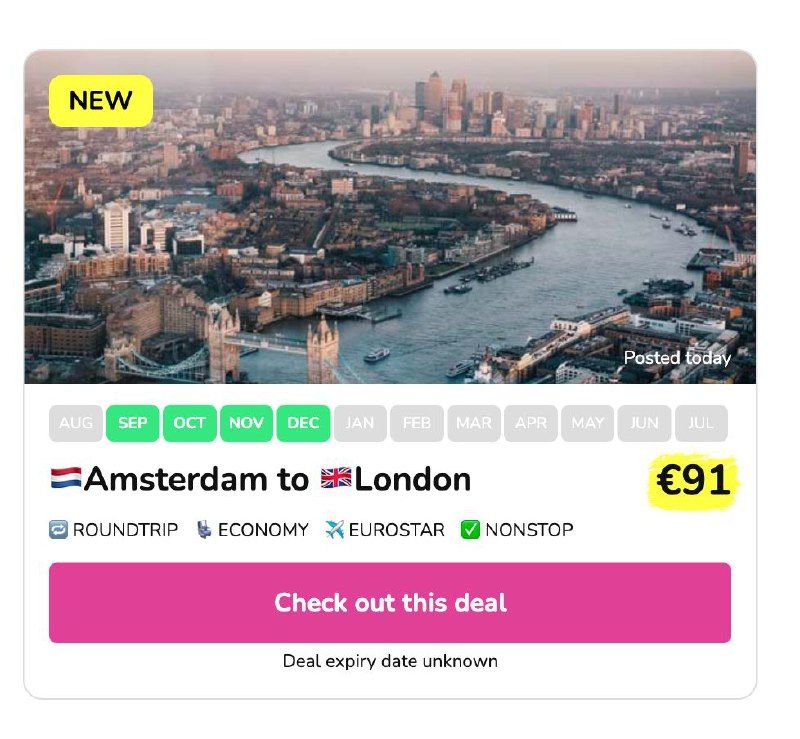
Task: Click the Check out this deal button
Action: [390, 603]
